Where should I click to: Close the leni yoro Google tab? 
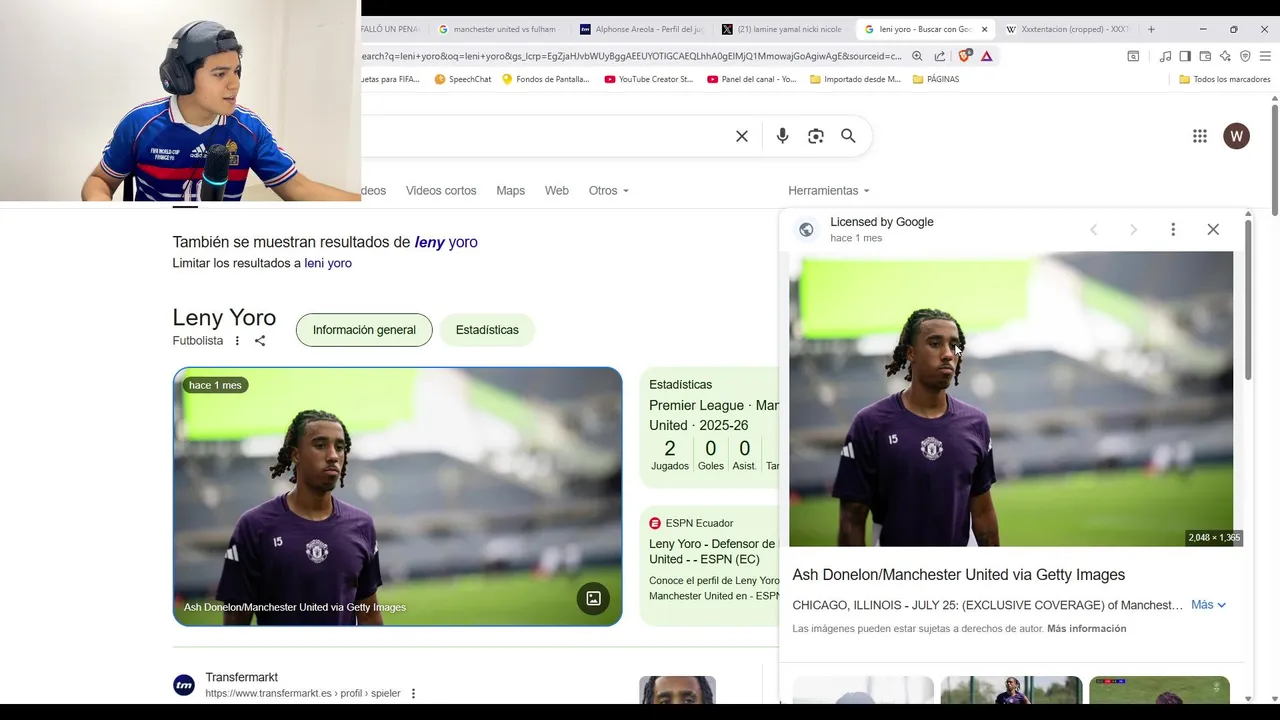click(984, 29)
